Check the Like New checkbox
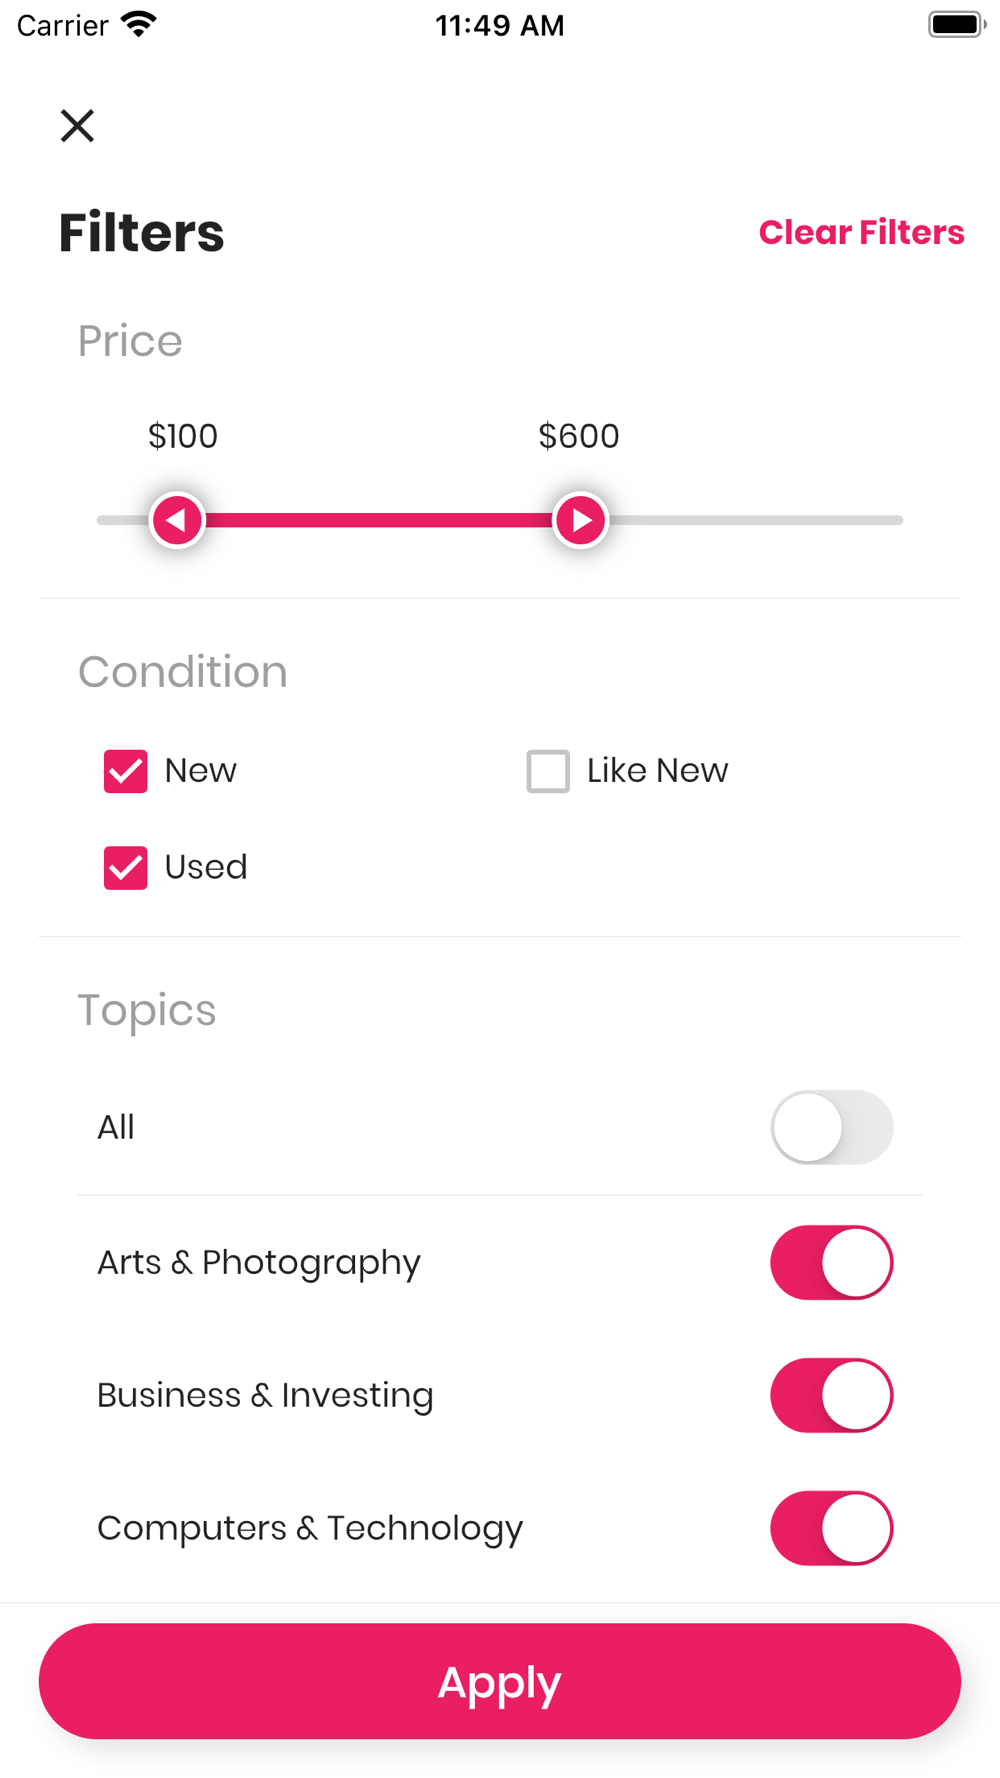The height and width of the screenshot is (1778, 1000). pyautogui.click(x=548, y=771)
